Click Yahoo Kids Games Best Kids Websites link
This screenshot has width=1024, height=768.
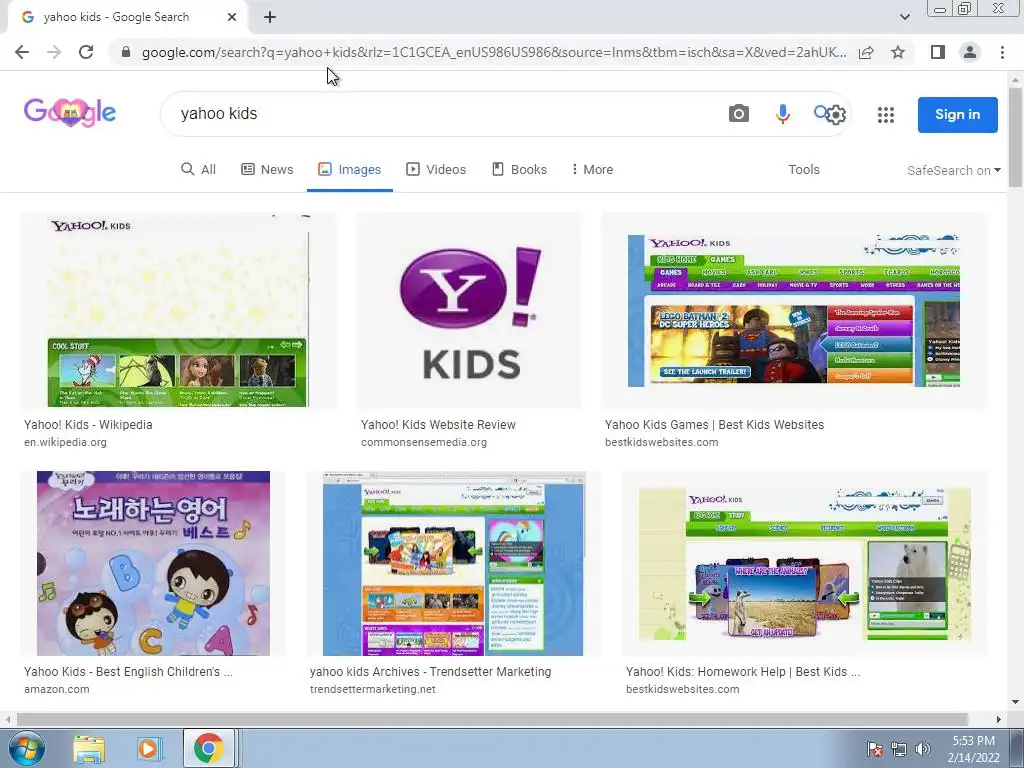(714, 424)
